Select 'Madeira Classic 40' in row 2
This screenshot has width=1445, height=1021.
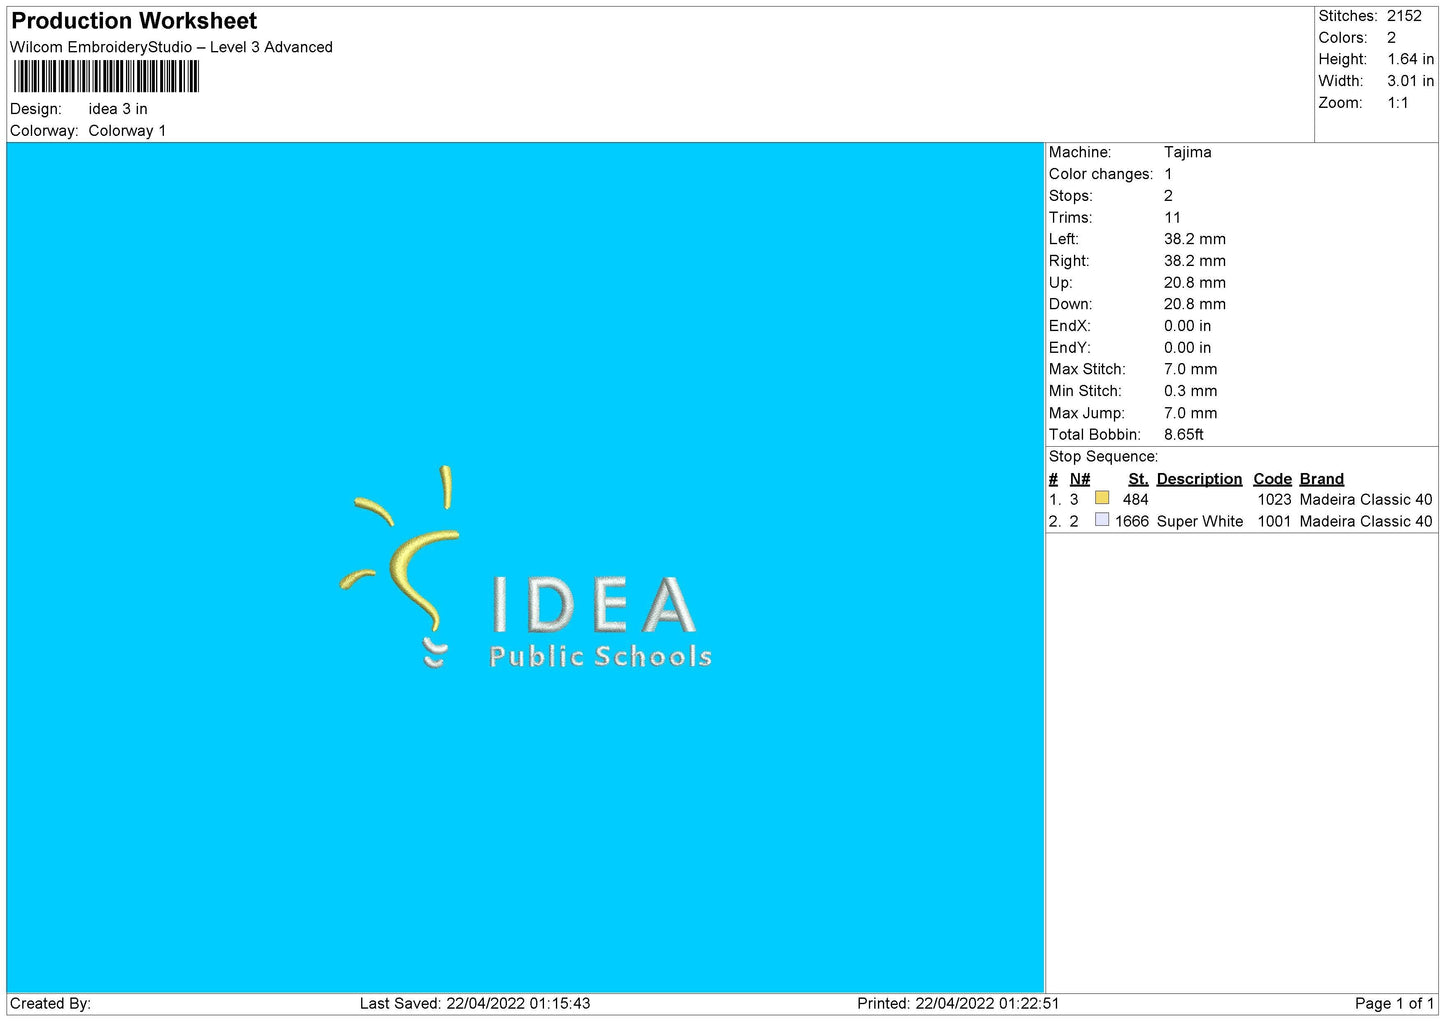pos(1366,522)
